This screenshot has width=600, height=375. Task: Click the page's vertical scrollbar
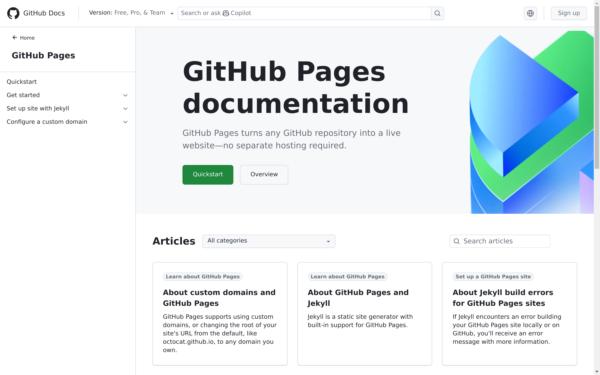pos(597,88)
